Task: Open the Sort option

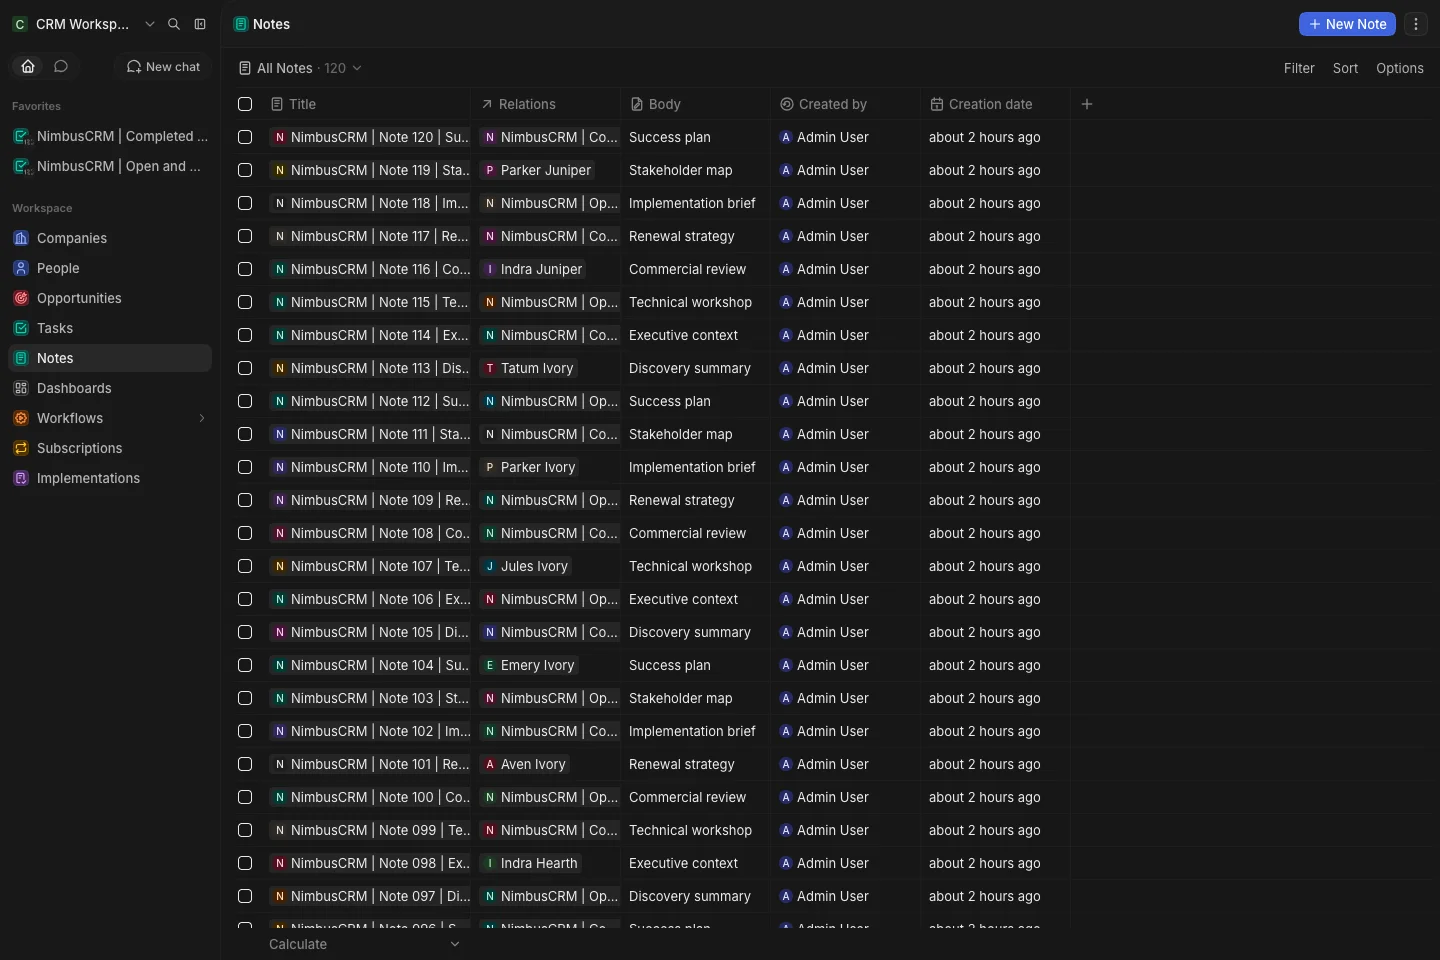Action: tap(1345, 68)
